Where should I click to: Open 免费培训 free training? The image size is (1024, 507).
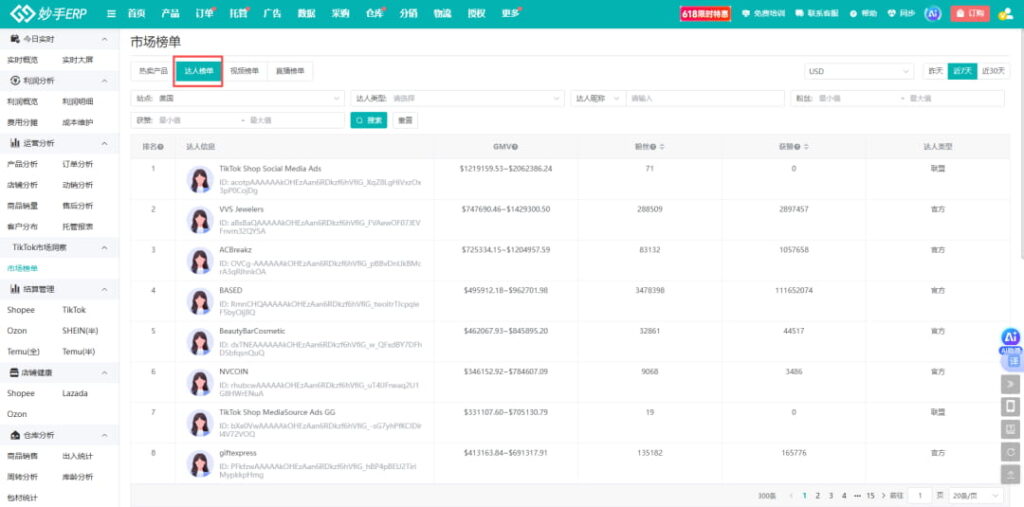point(764,13)
